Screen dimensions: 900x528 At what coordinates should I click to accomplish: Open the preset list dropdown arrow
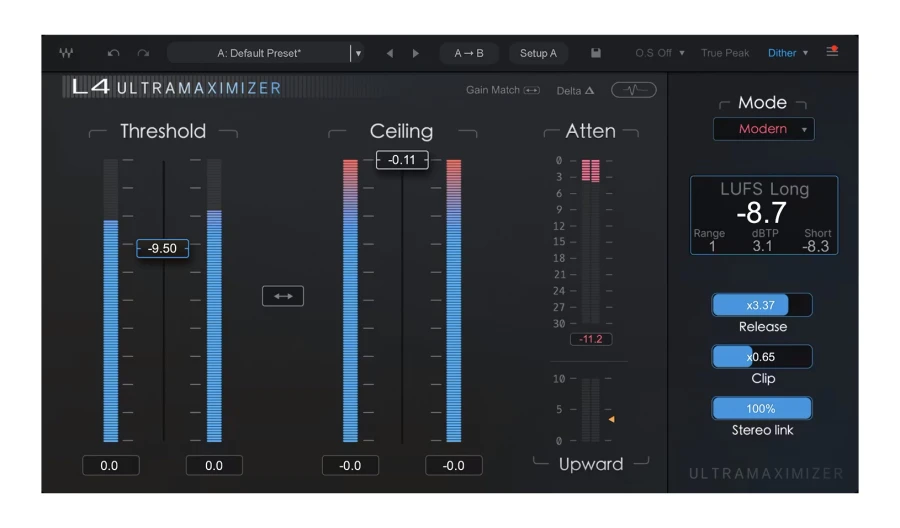point(358,53)
